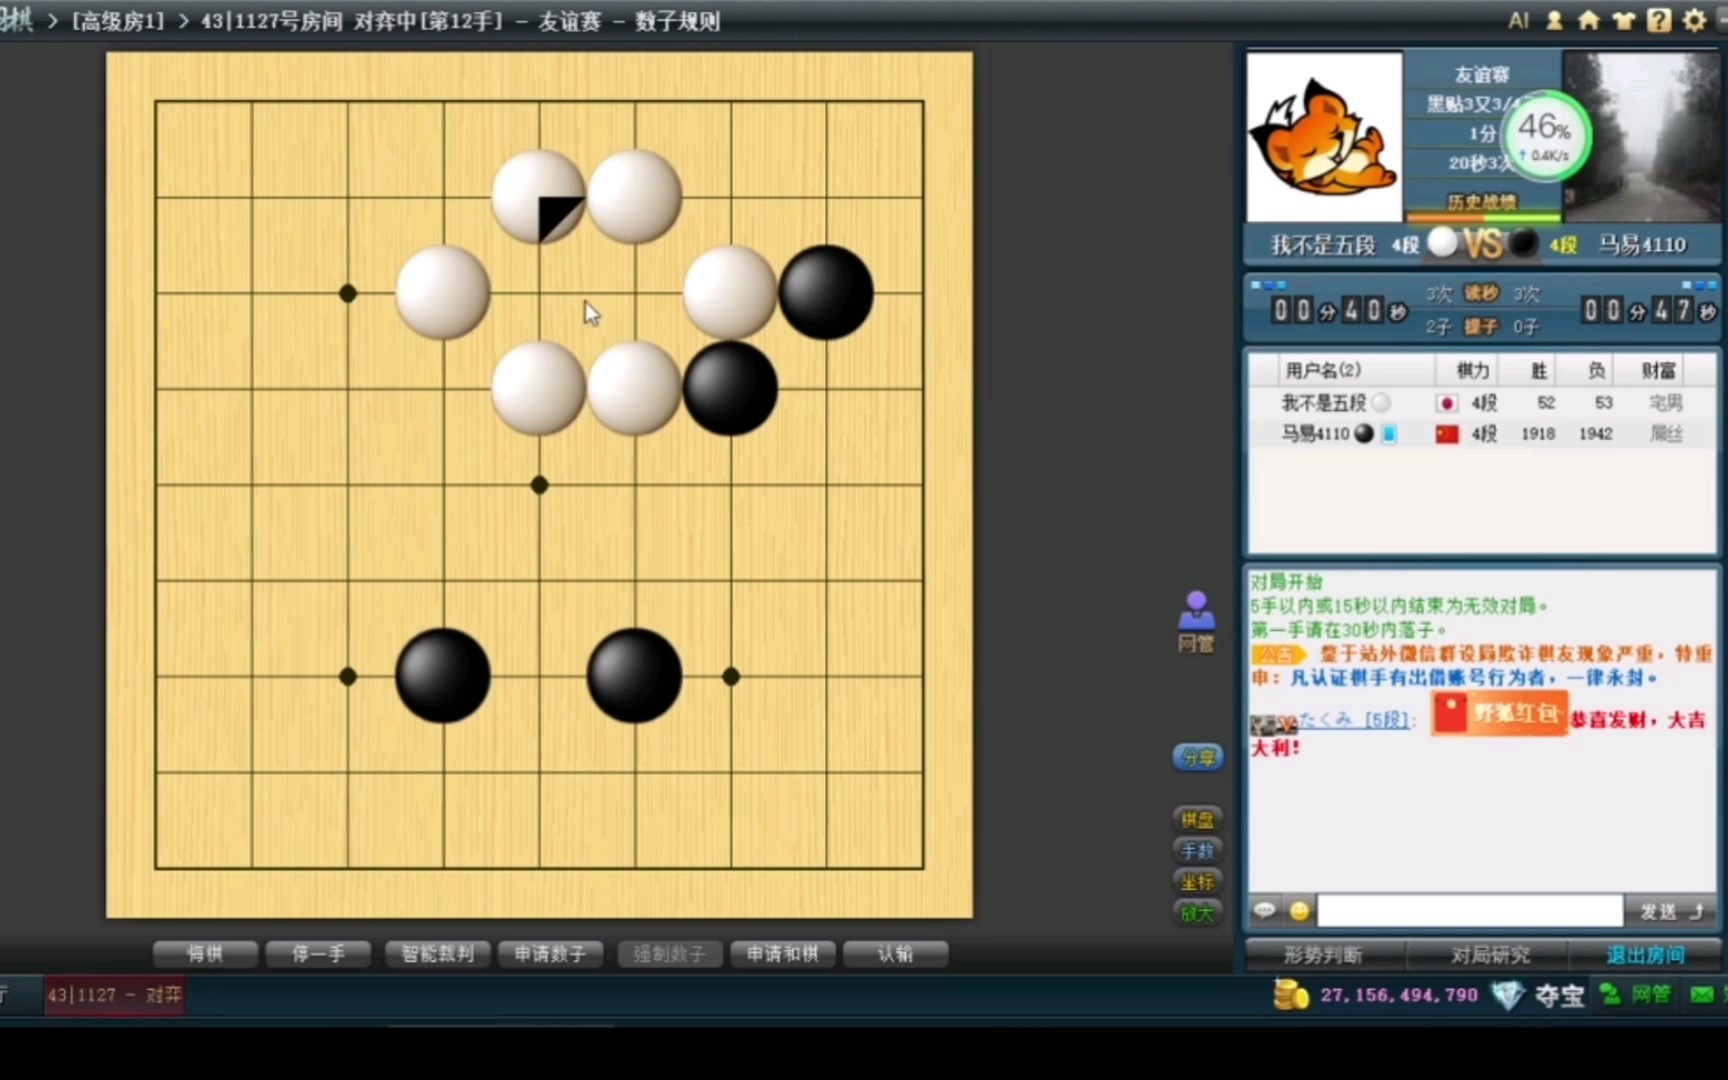
Task: Open the user profile icon in top bar
Action: pyautogui.click(x=1553, y=20)
